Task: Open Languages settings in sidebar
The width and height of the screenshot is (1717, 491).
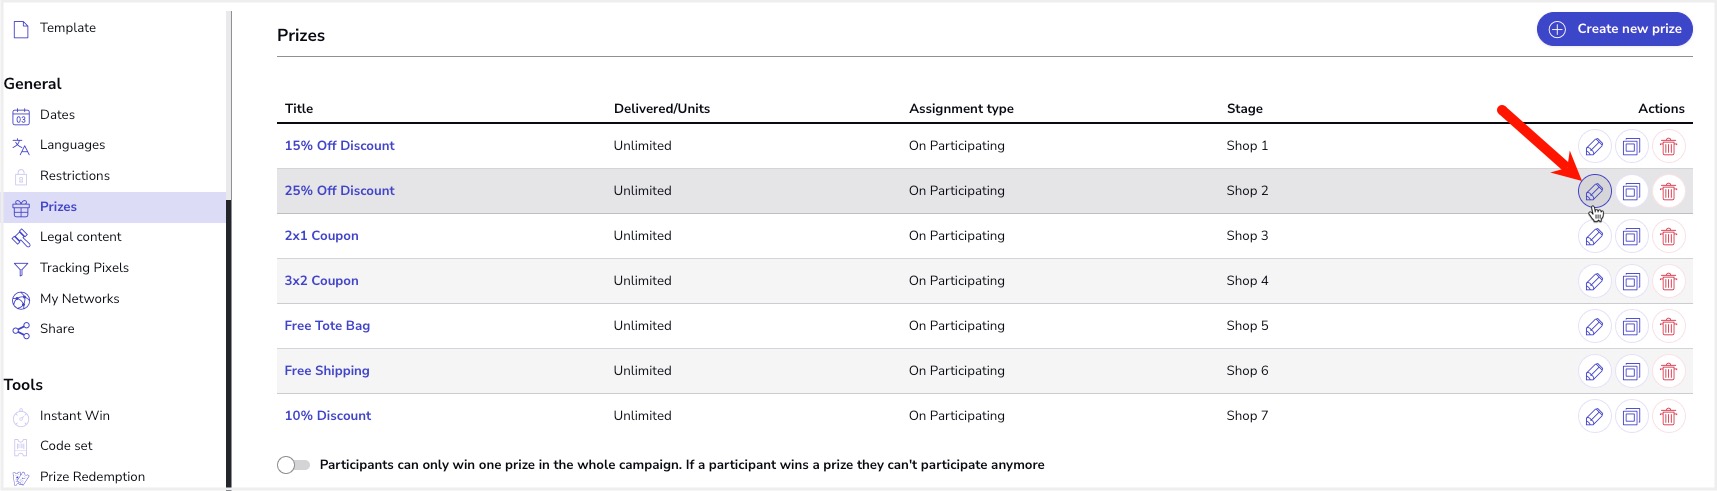Action: 72,145
